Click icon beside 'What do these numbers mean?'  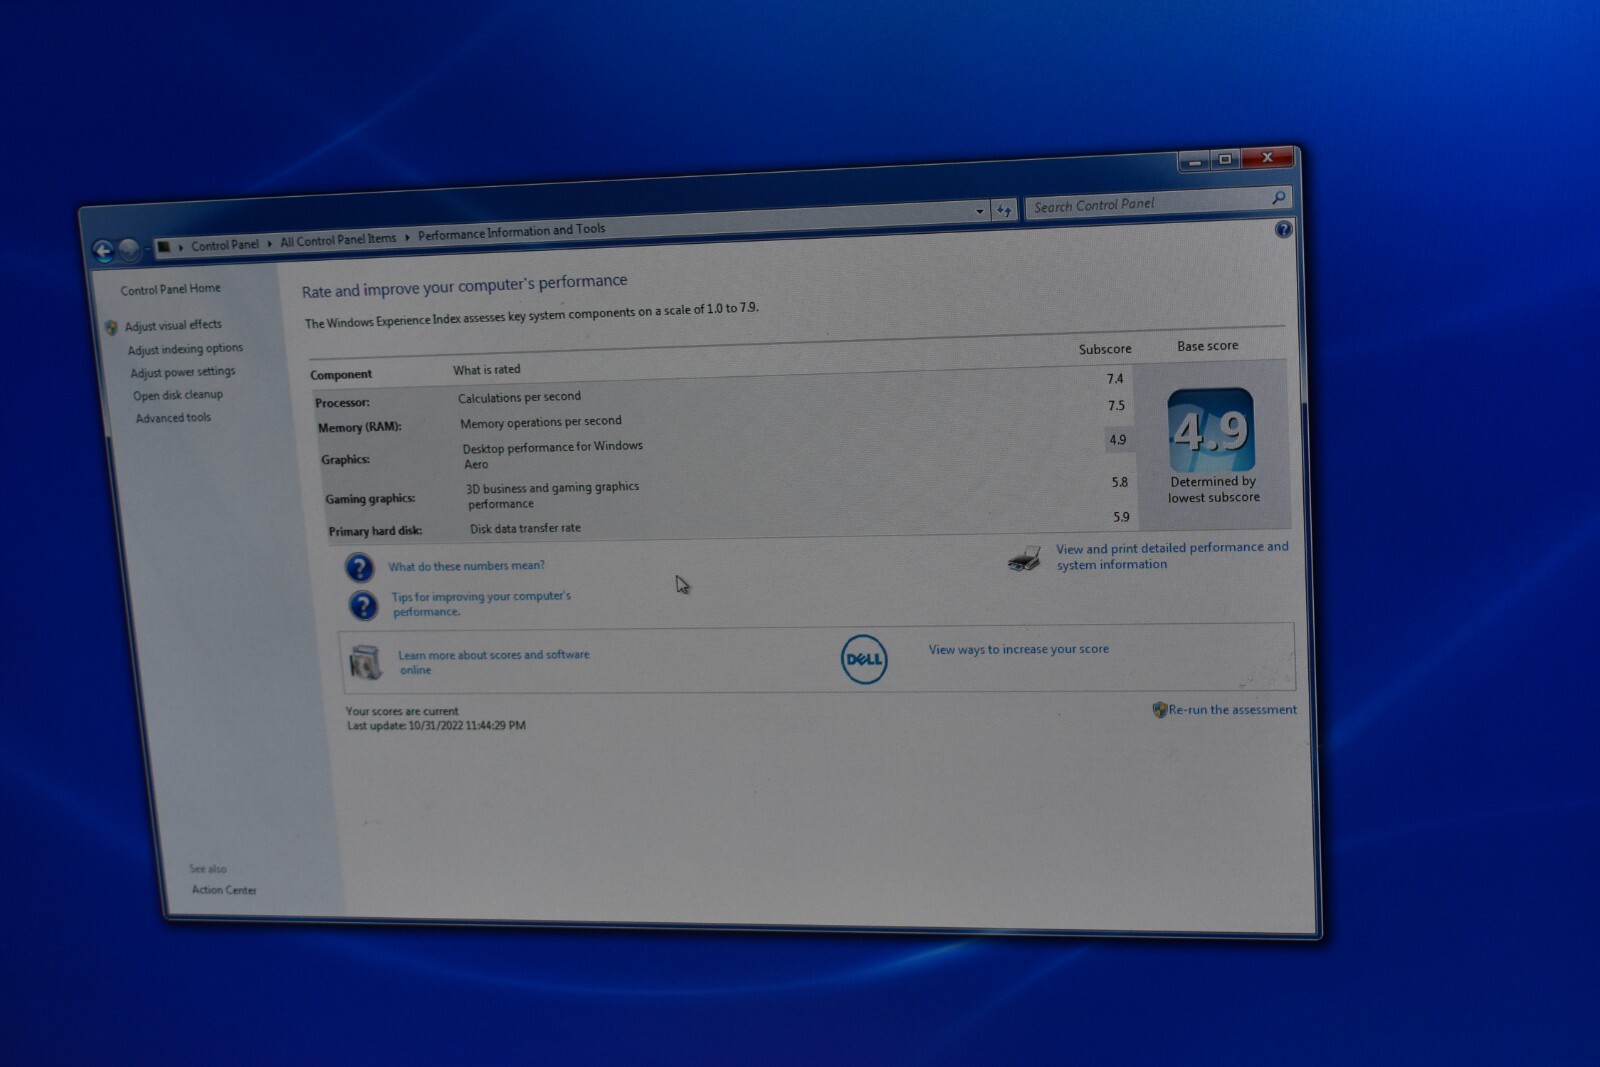[x=359, y=568]
